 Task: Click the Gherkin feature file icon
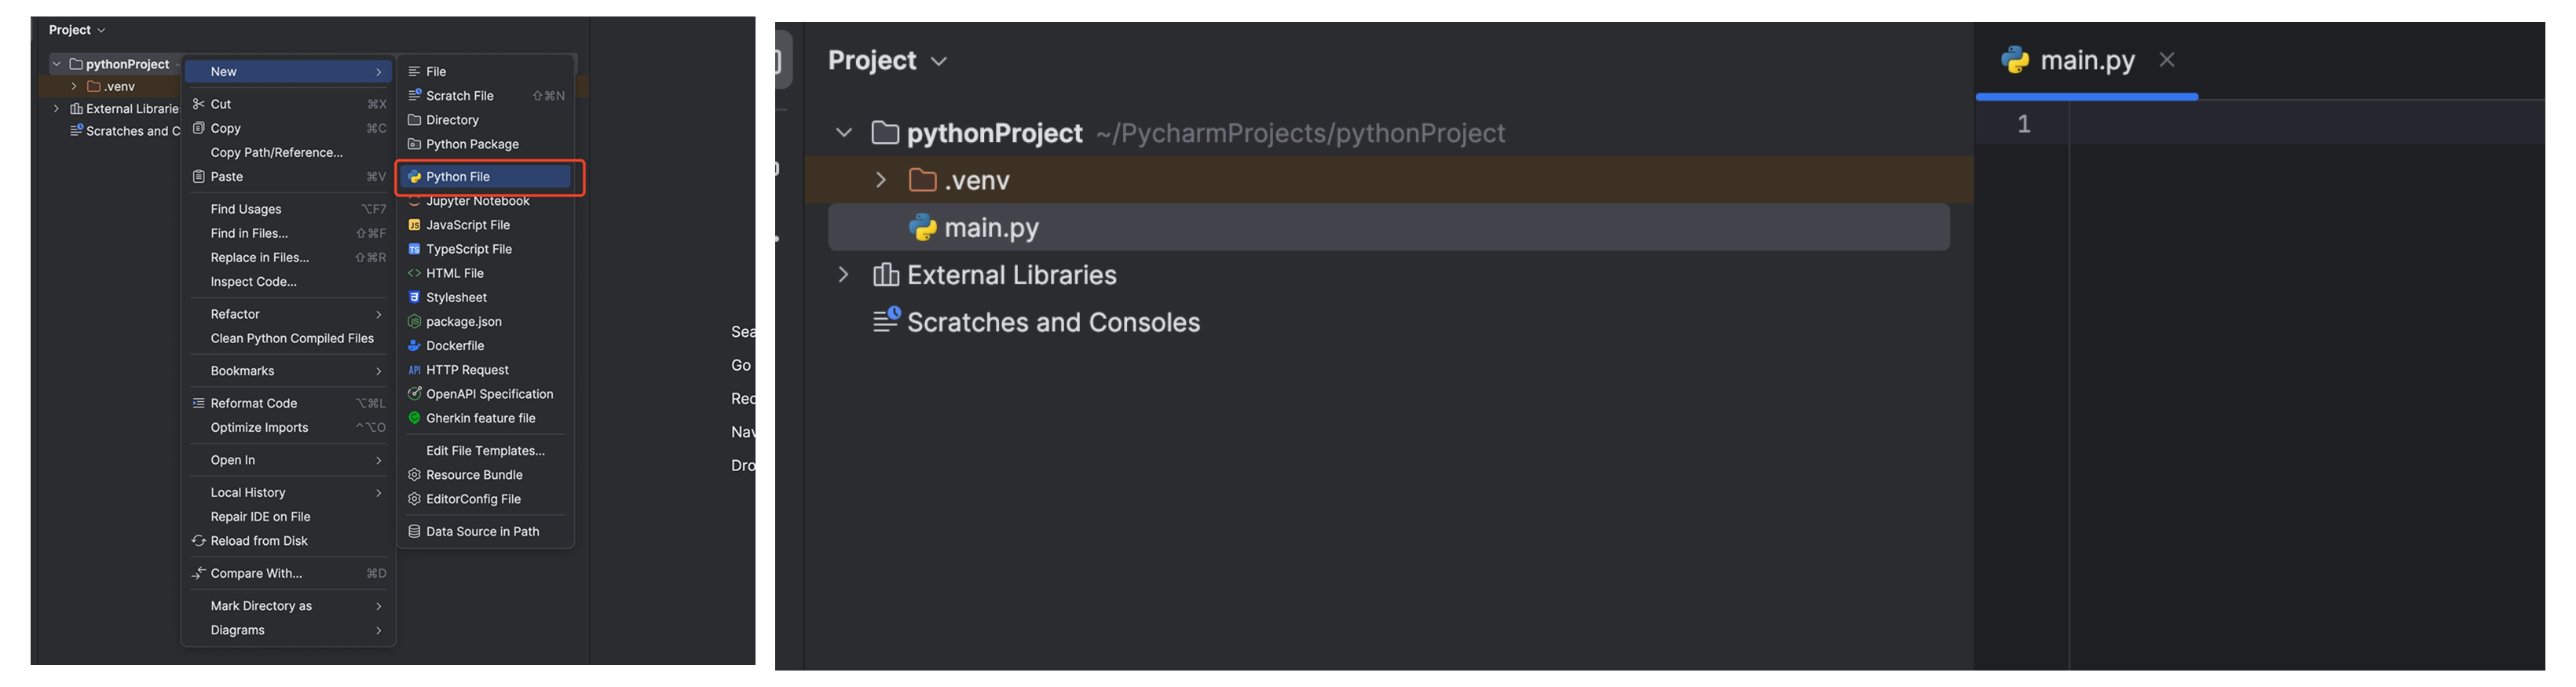(x=414, y=418)
